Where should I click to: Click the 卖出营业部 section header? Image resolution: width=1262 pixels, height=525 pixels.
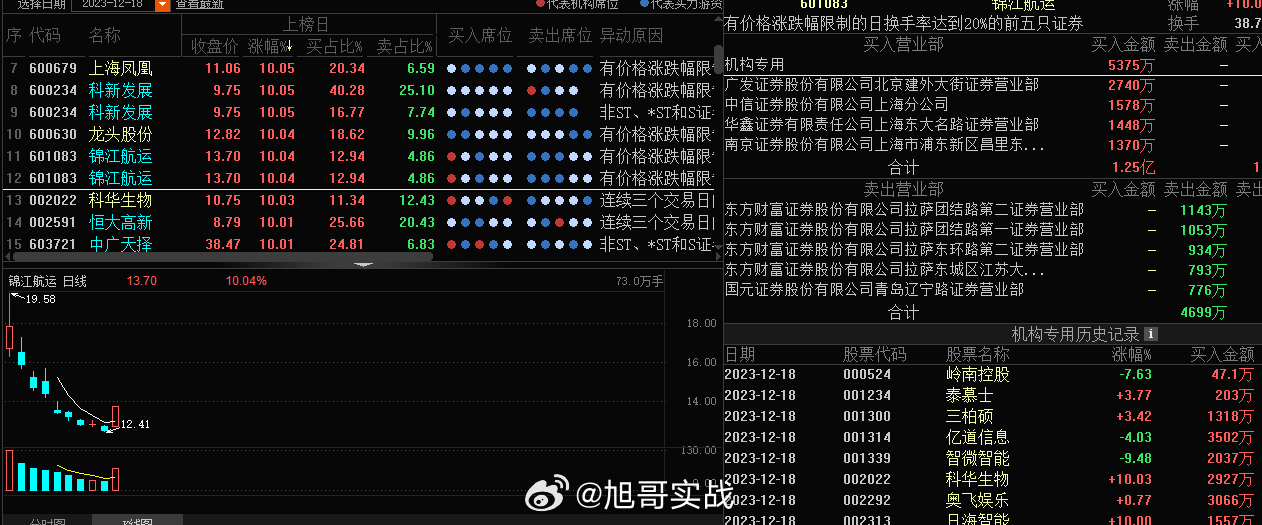click(903, 189)
